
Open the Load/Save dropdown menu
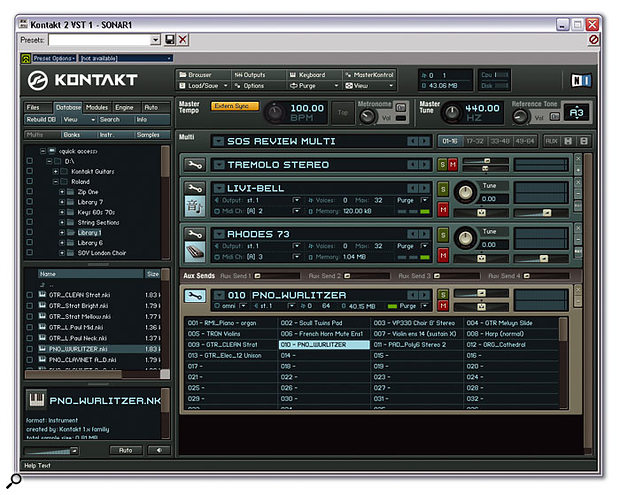204,85
